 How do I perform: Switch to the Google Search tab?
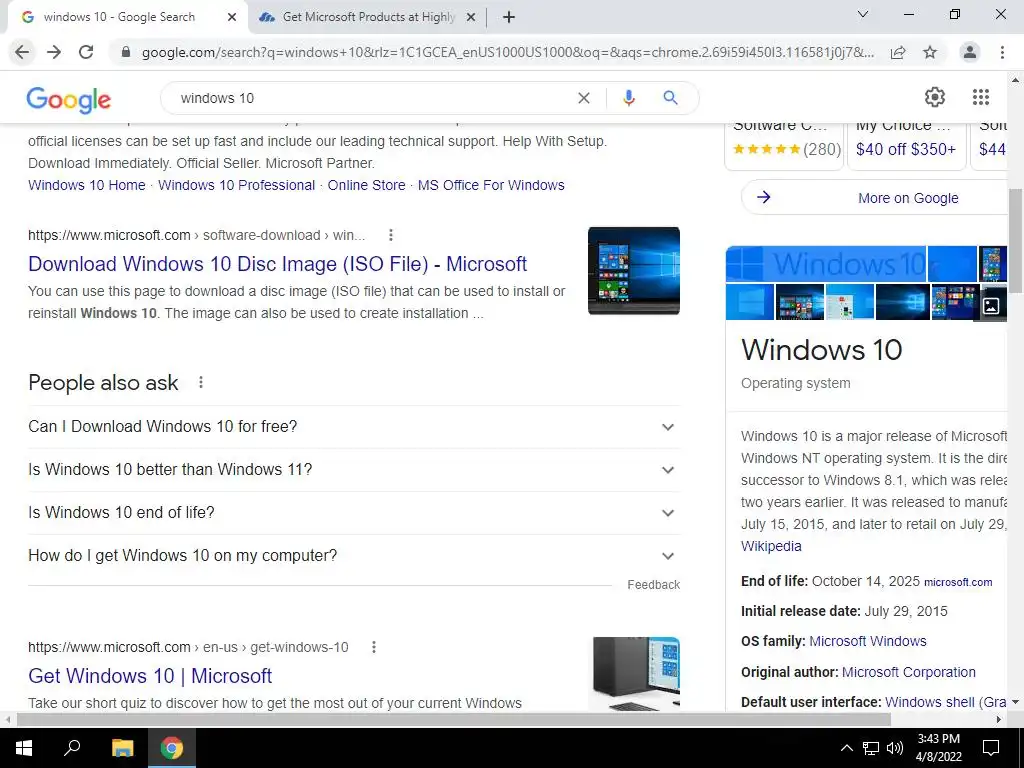point(119,17)
